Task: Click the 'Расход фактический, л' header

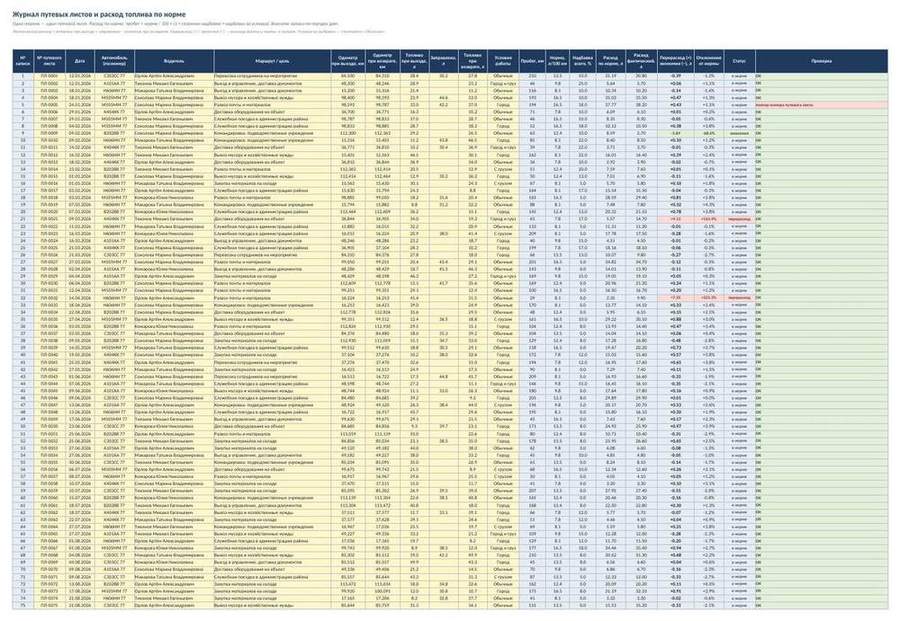Action: pyautogui.click(x=641, y=61)
